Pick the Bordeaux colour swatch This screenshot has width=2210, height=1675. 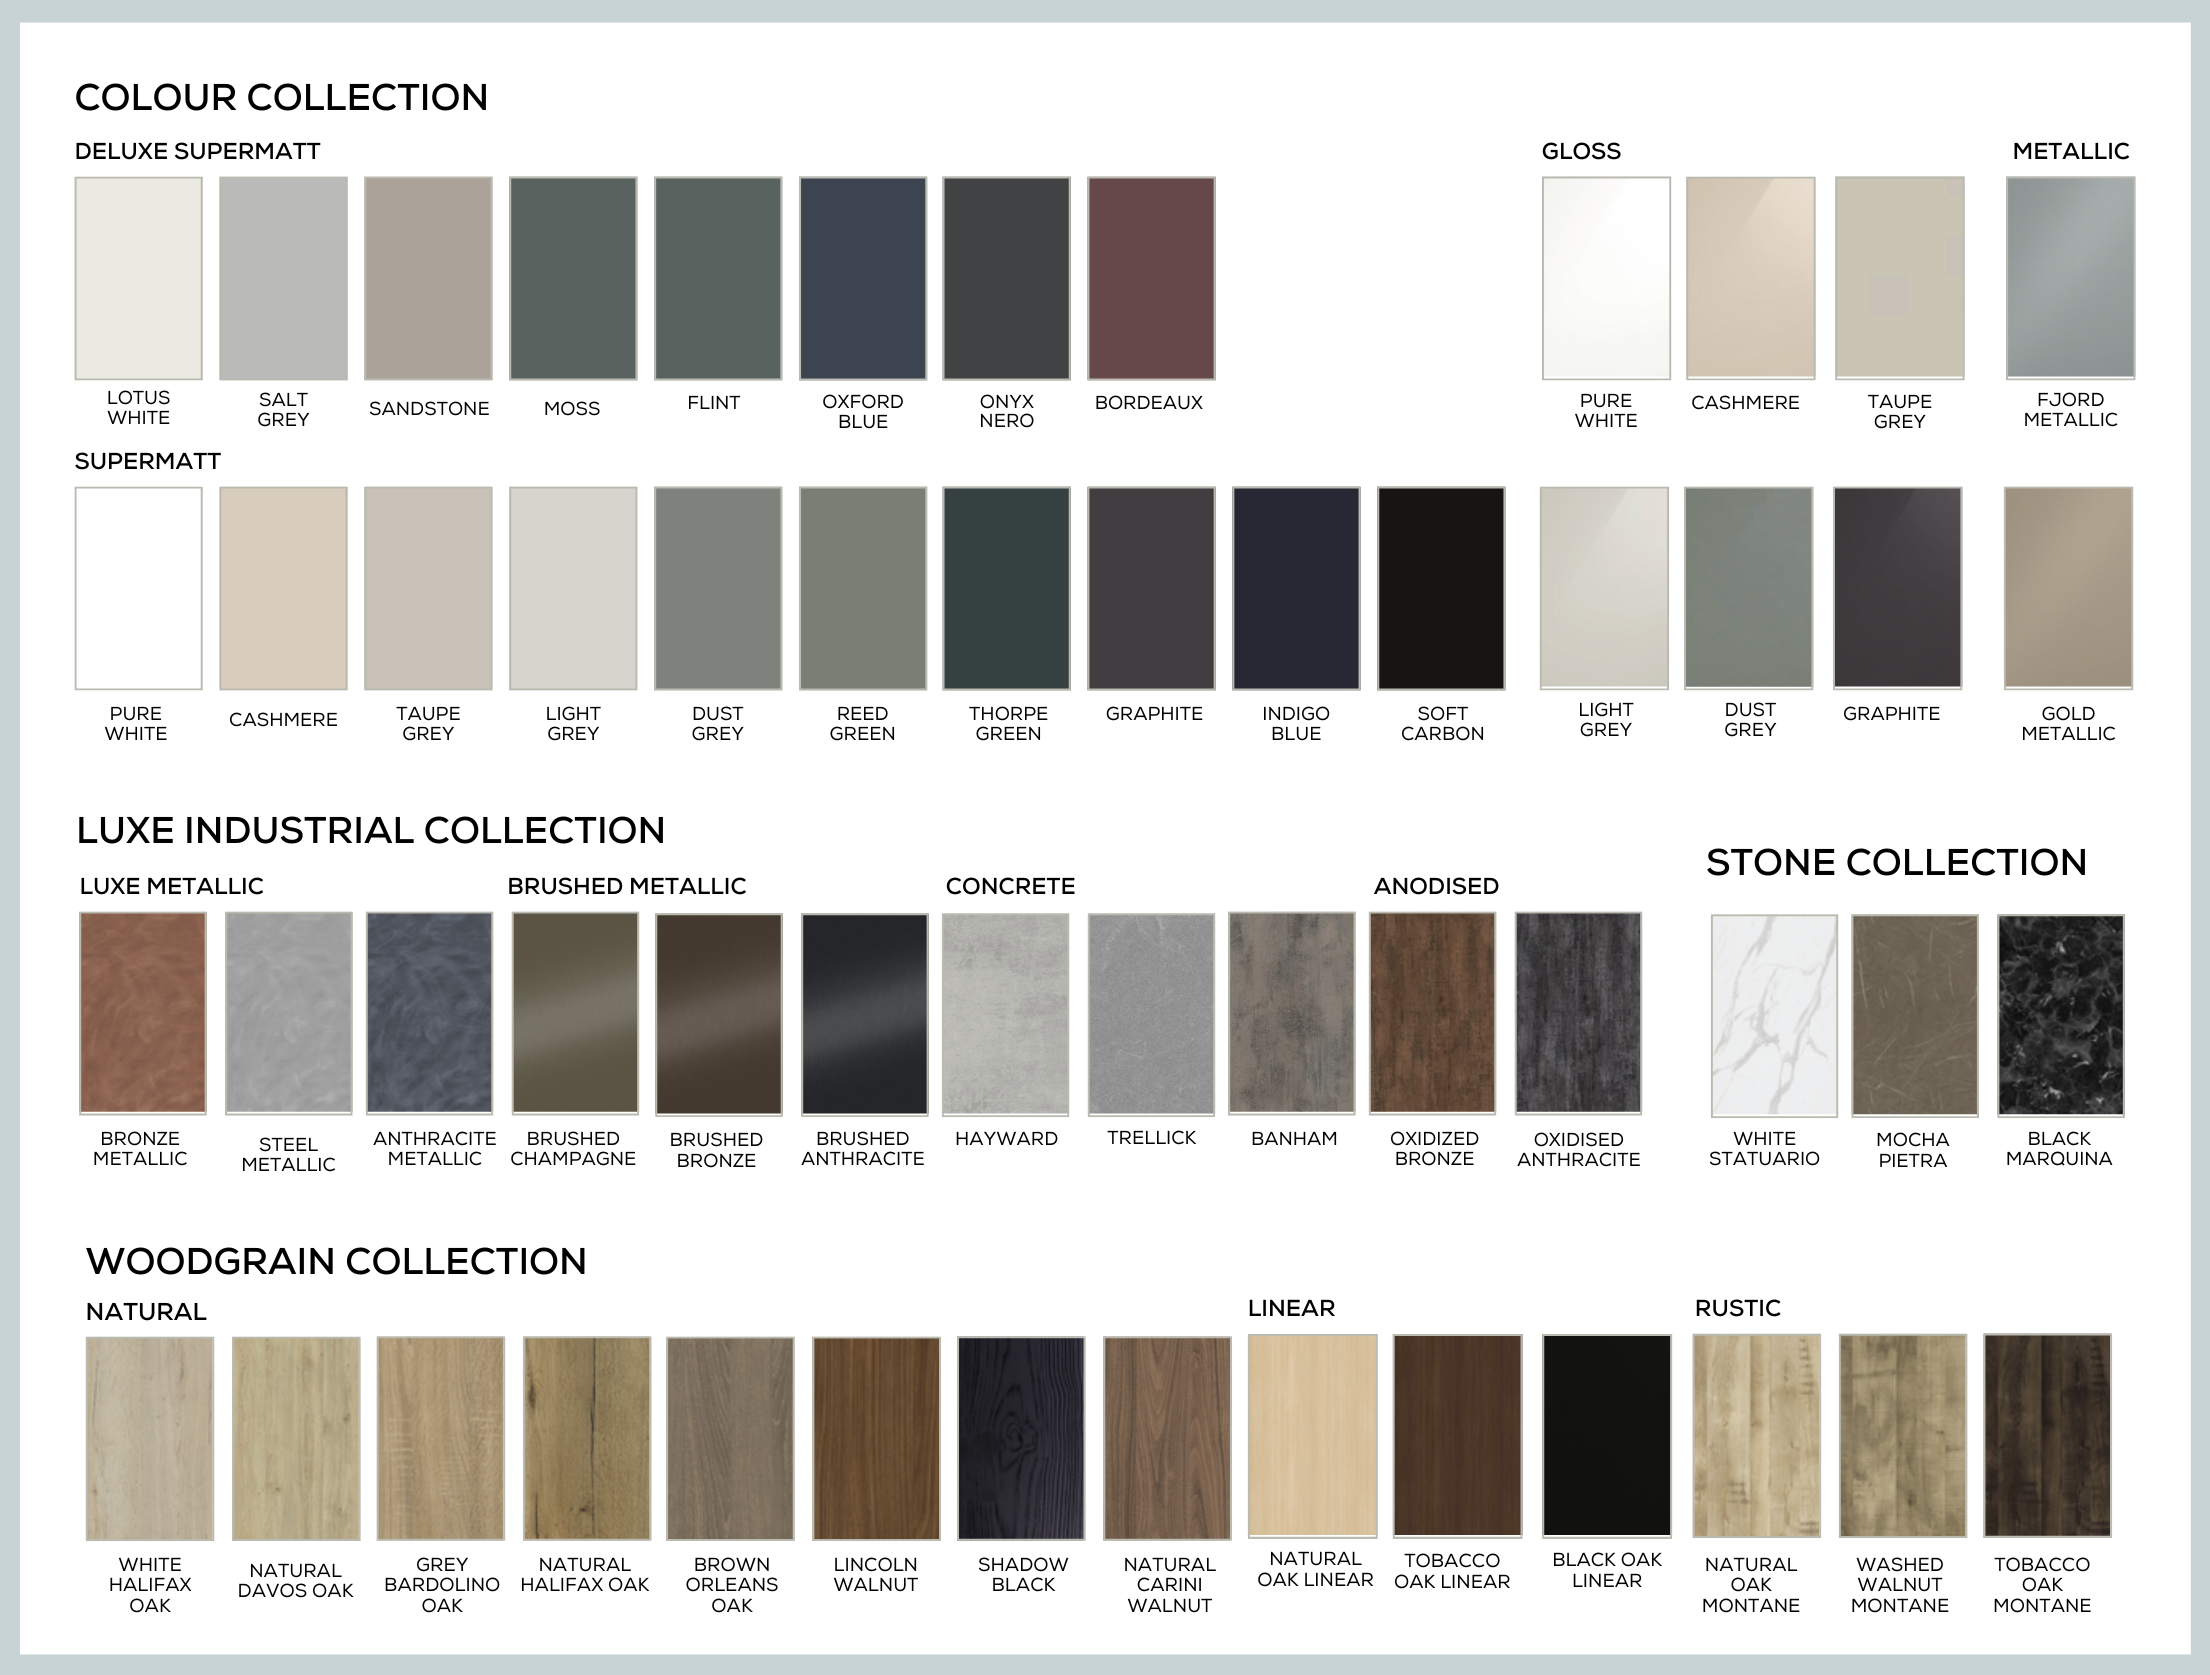[1151, 278]
